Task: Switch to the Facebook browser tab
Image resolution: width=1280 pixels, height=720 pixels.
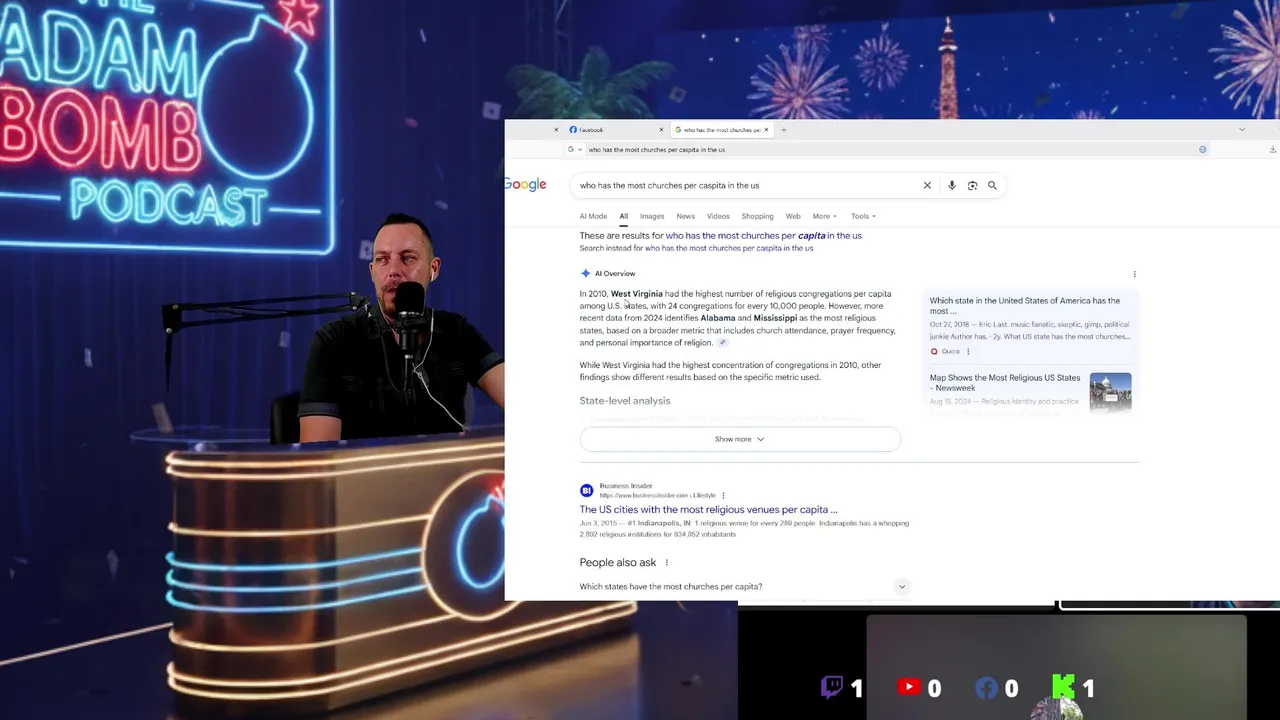Action: tap(615, 130)
